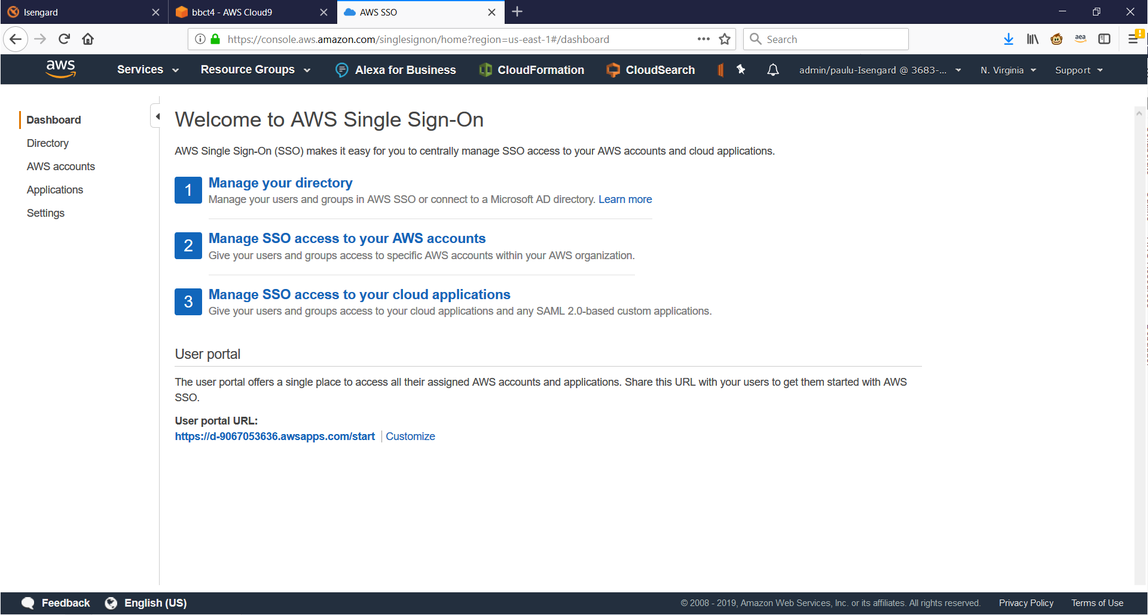Click the orange partially hidden shortcut icon
This screenshot has height=615, width=1148.
(x=720, y=70)
